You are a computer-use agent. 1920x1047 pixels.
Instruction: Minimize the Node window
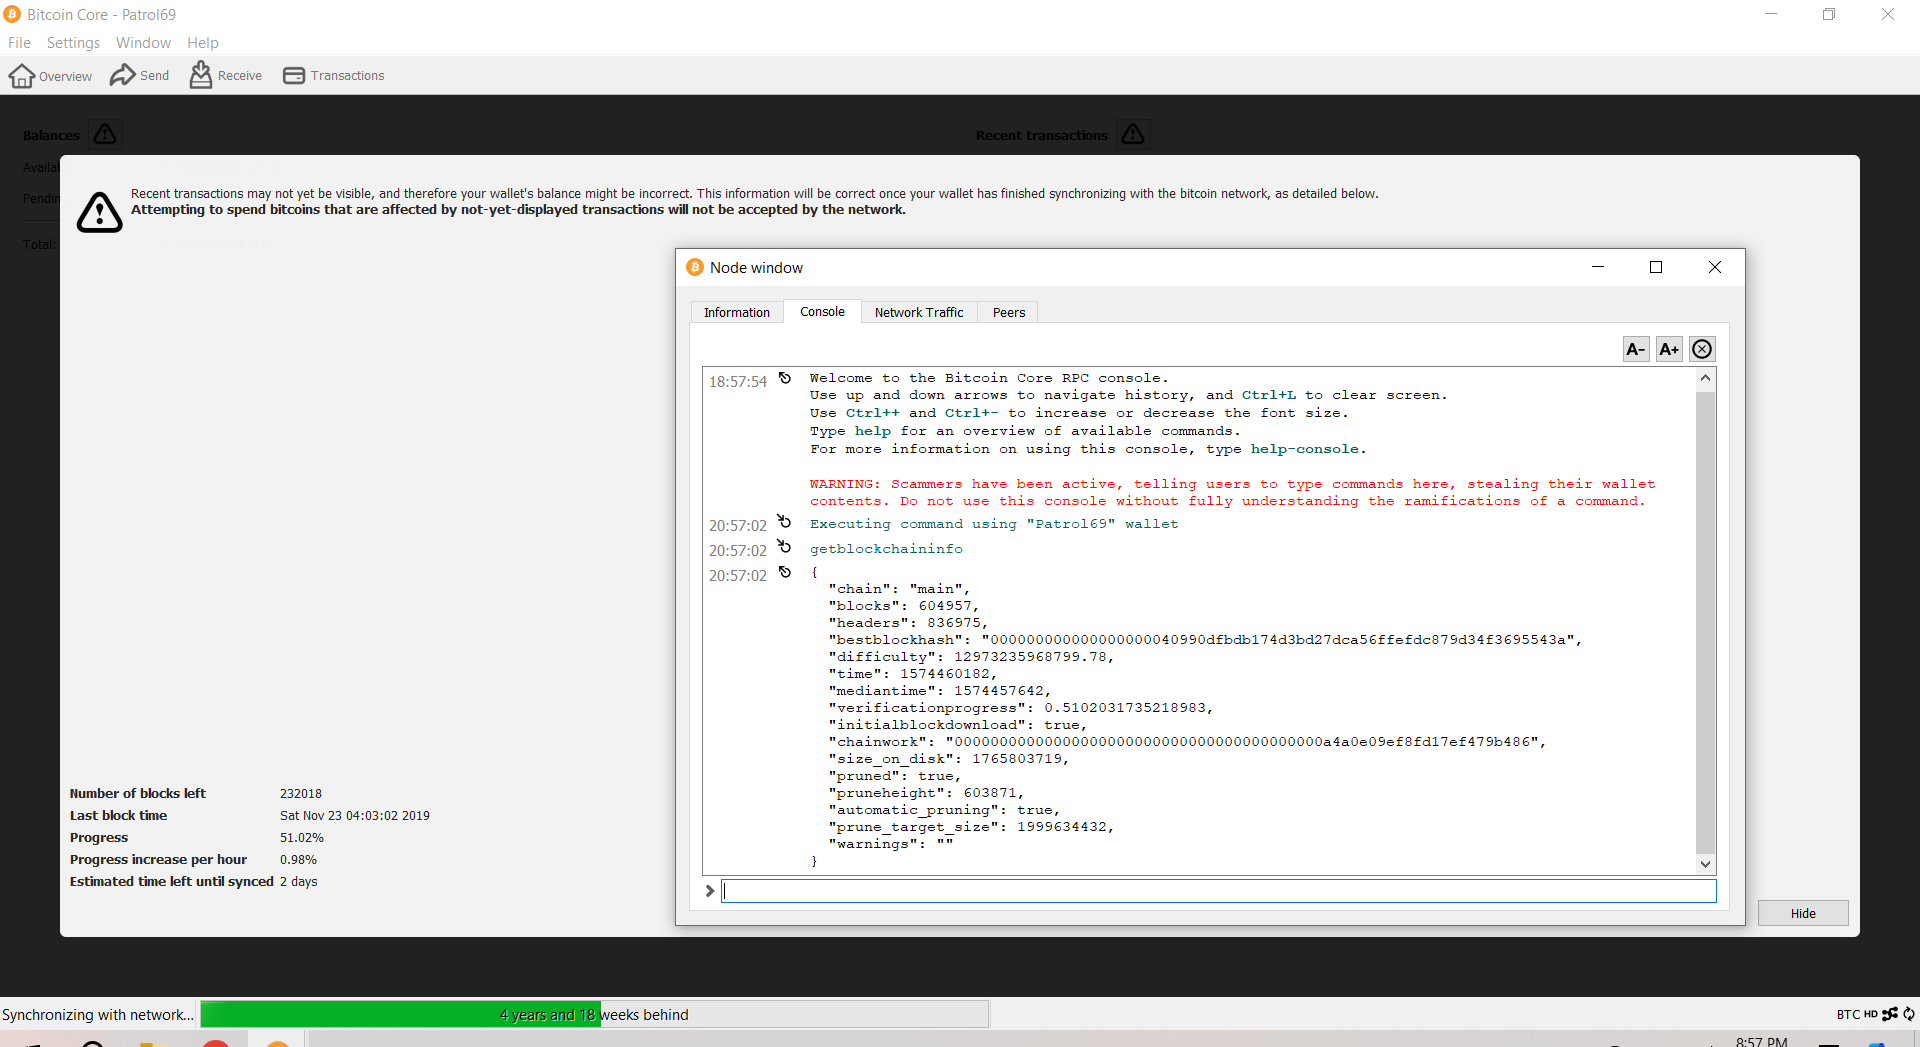click(x=1598, y=267)
